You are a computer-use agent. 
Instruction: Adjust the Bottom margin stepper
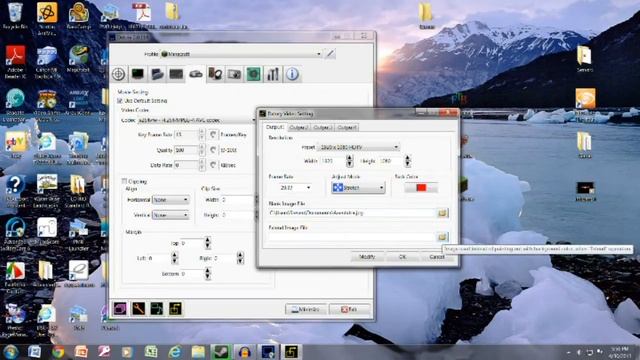(208, 274)
